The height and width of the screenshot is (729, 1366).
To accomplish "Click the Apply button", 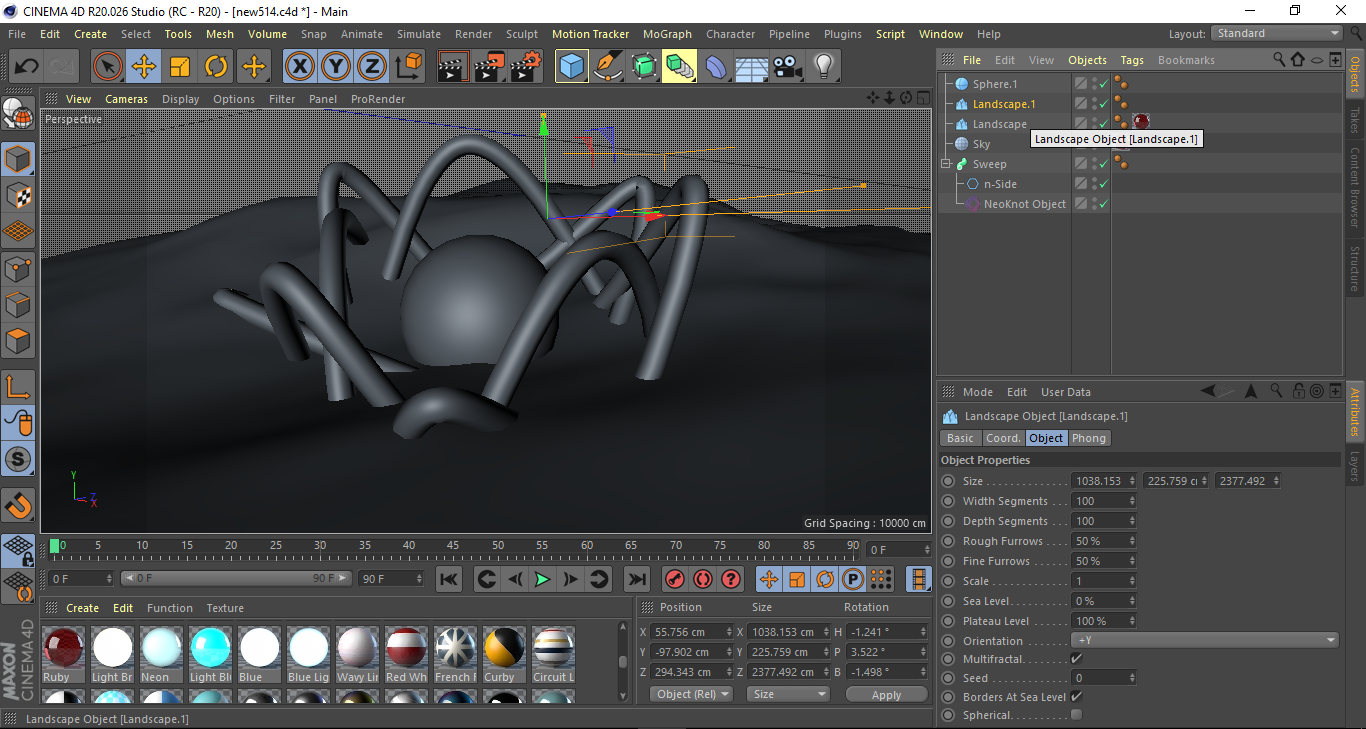I will click(x=886, y=694).
